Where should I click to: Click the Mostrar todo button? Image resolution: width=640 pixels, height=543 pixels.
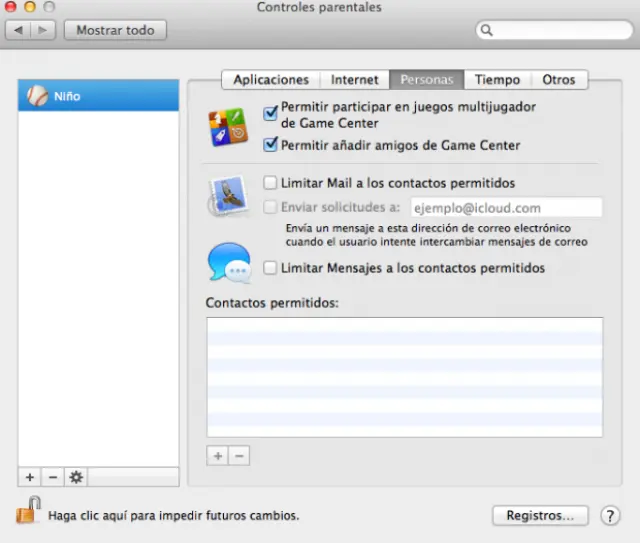coord(115,30)
